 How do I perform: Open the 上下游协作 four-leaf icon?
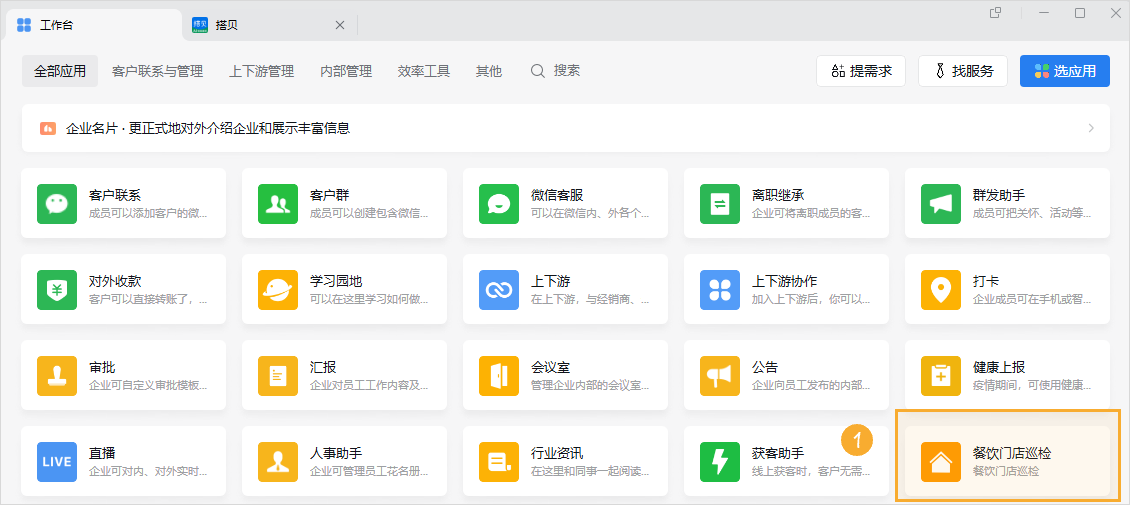pyautogui.click(x=719, y=290)
